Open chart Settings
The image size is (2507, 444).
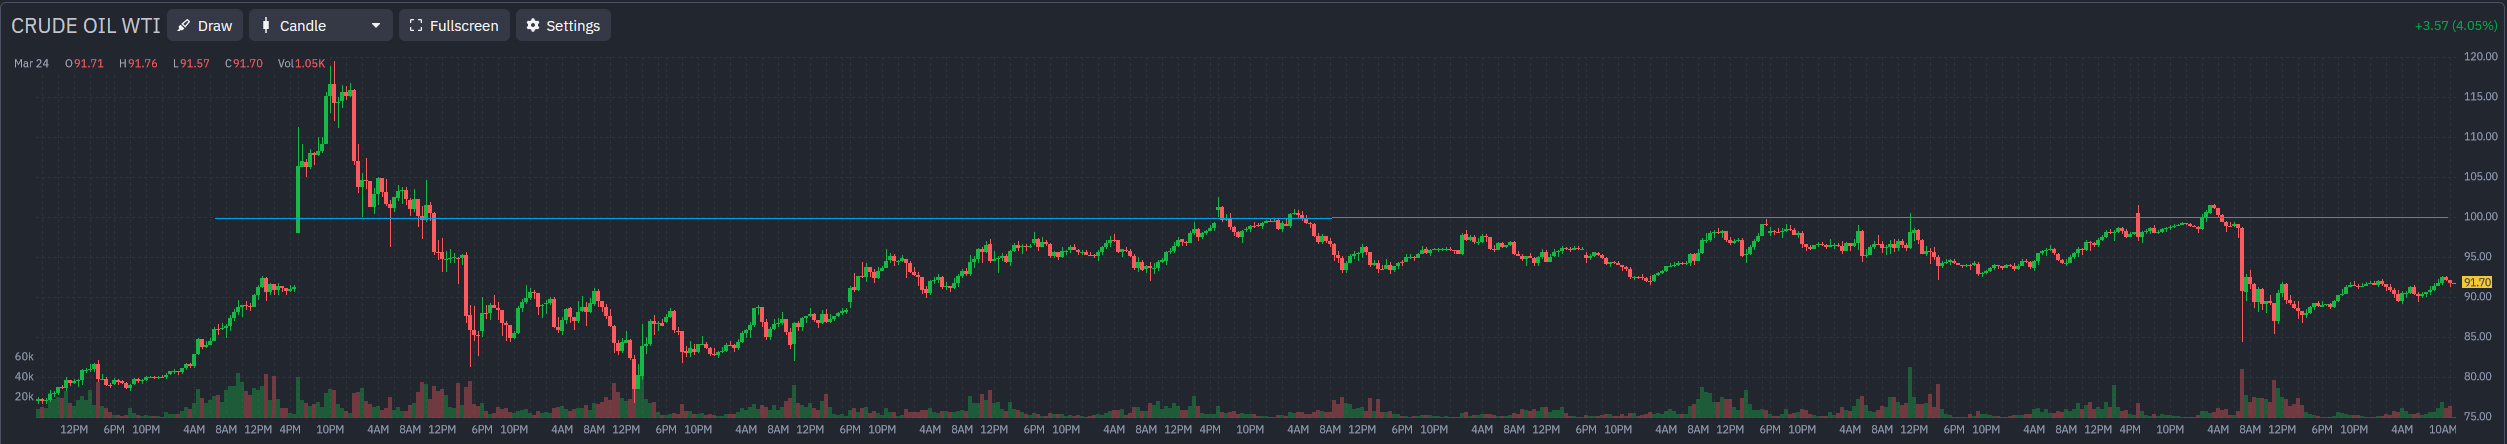[x=563, y=25]
